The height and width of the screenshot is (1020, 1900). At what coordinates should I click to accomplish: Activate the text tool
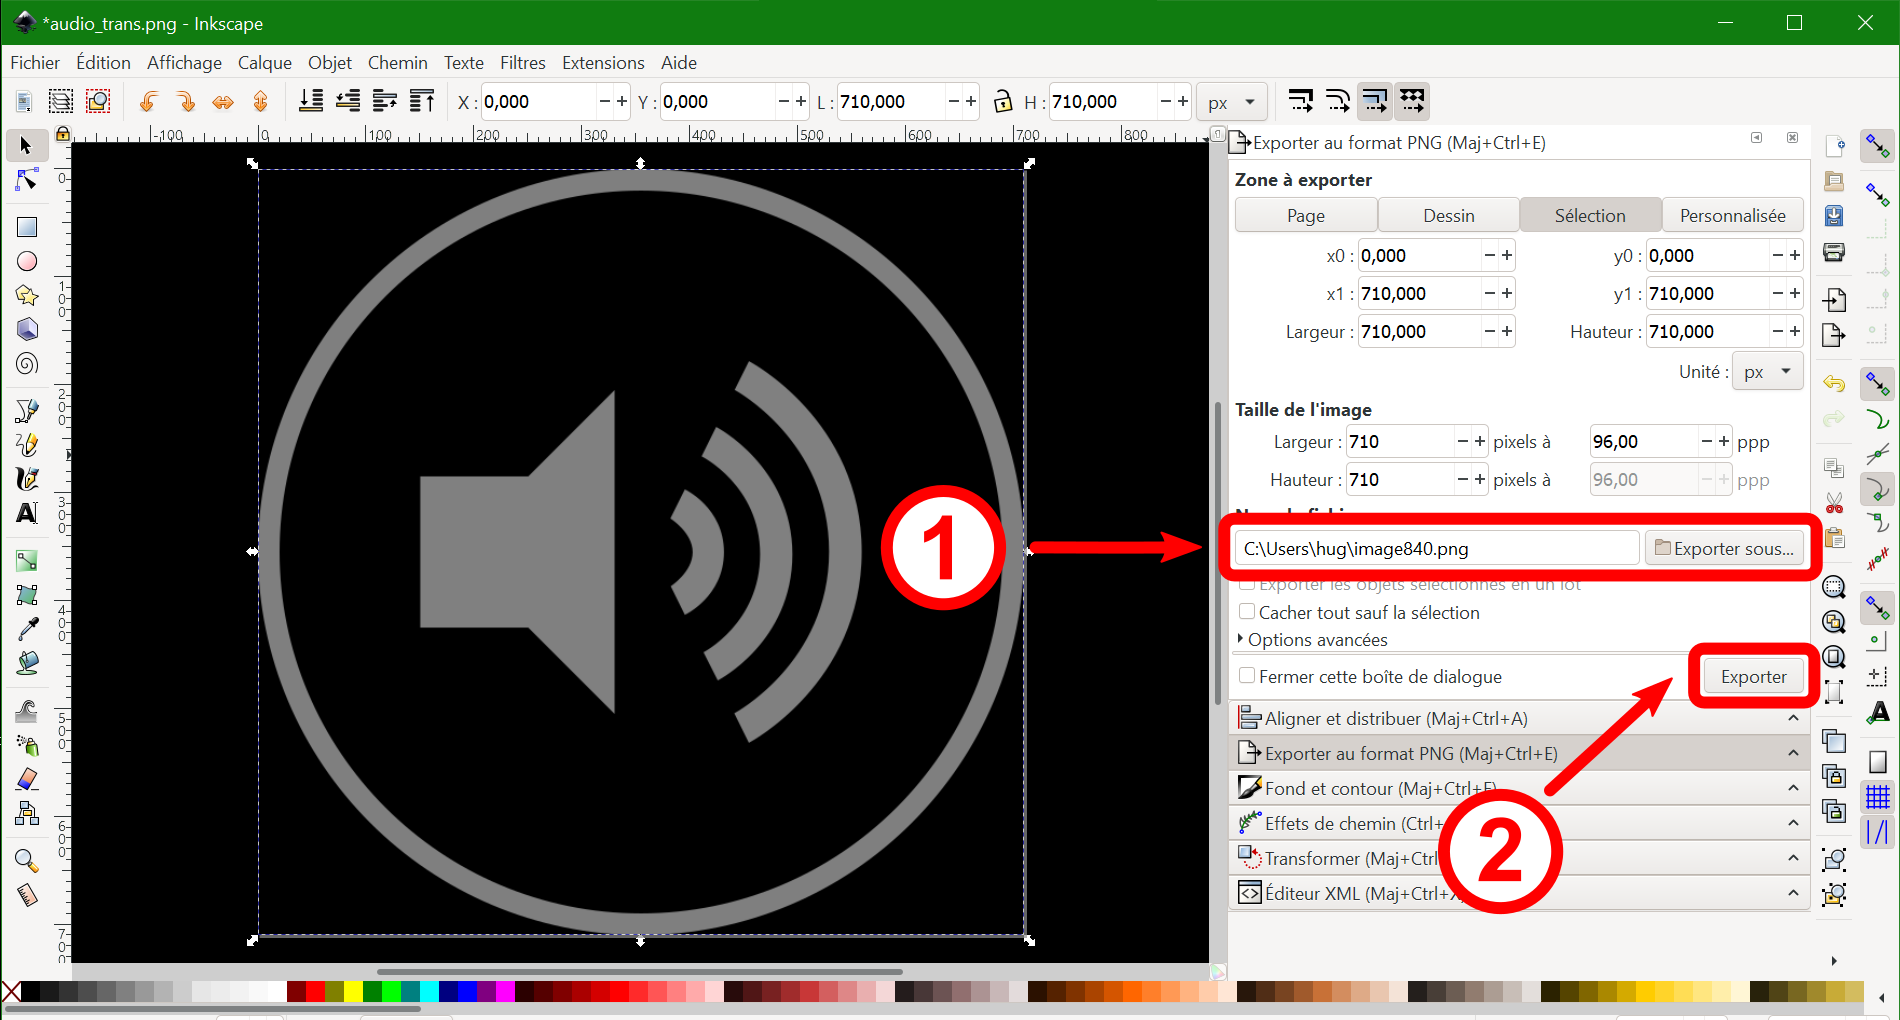point(27,513)
